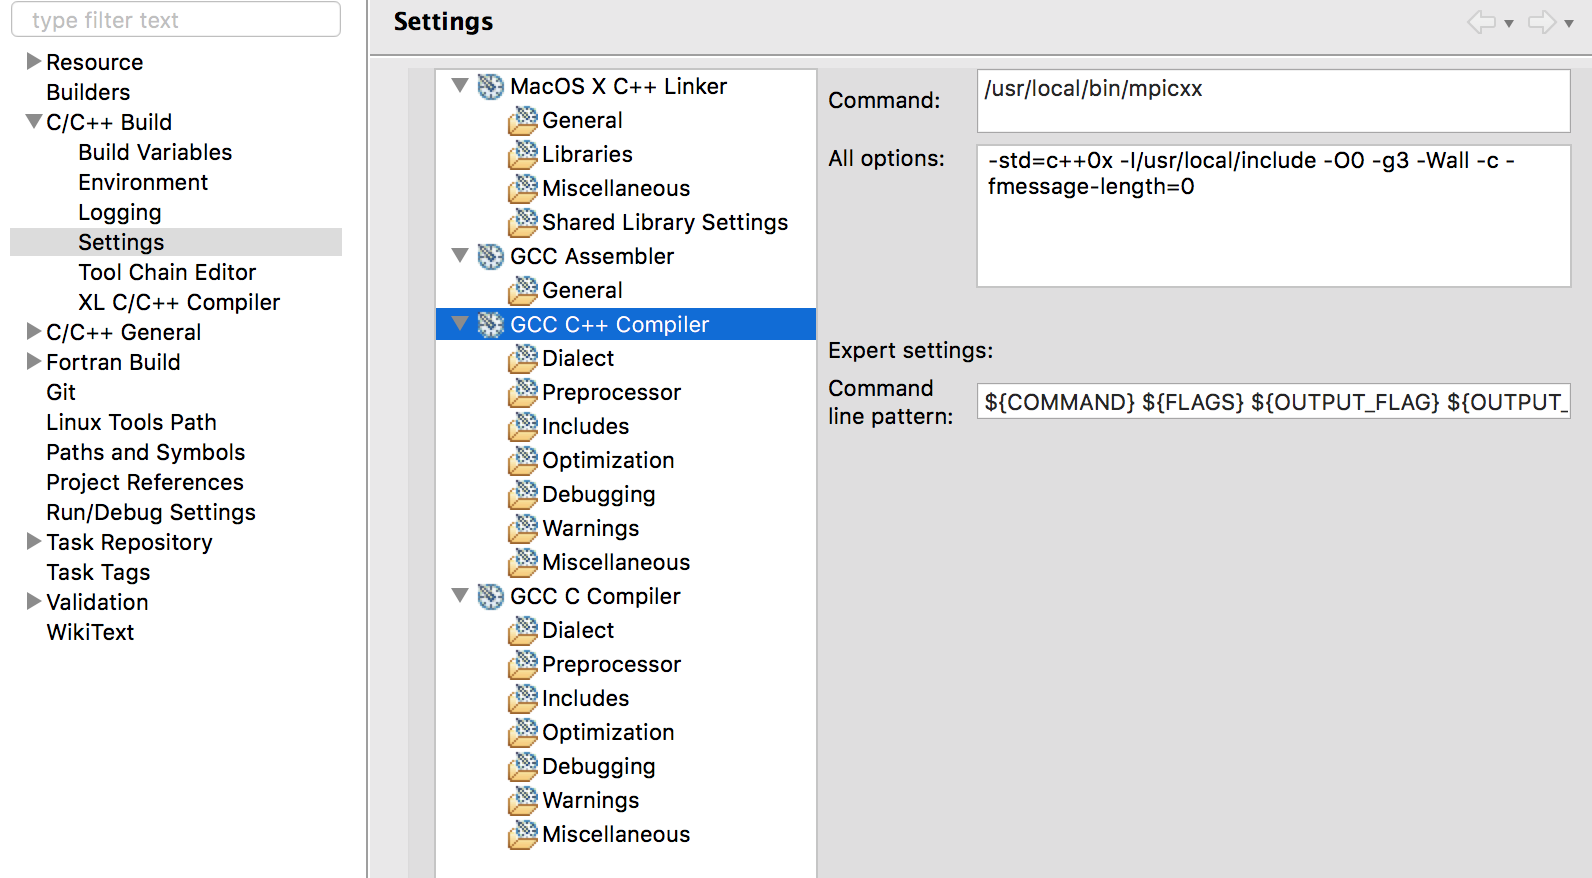Click the GCC C++ Compiler tool icon
Screen dimensions: 1592x878
[490, 325]
